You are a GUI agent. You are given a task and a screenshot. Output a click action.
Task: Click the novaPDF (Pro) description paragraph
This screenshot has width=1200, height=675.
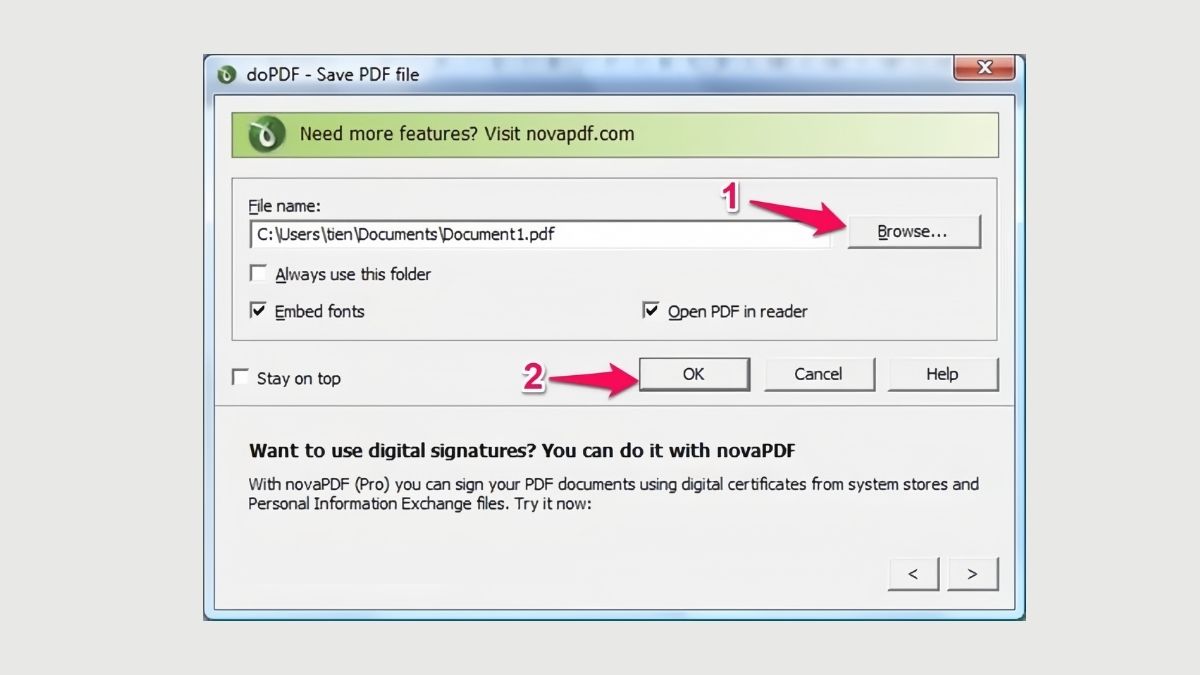tap(614, 494)
